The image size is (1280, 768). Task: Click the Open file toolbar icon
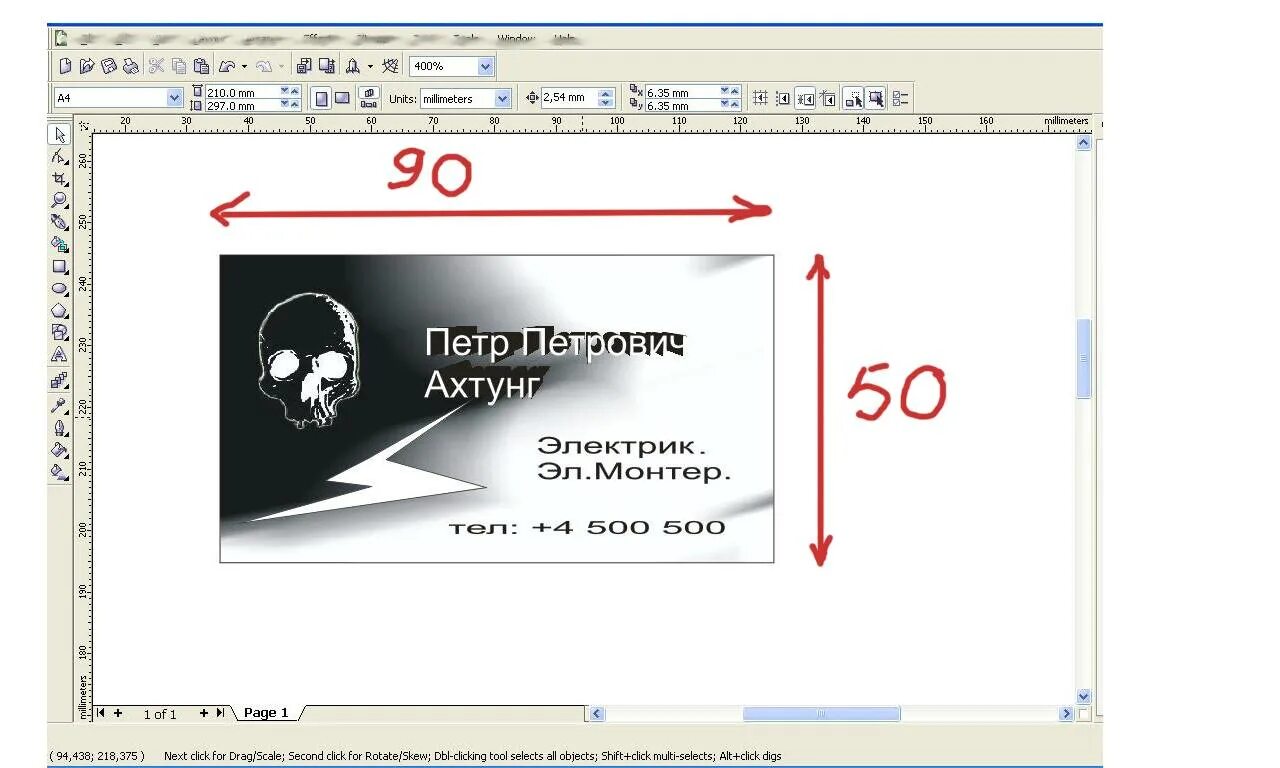click(x=87, y=66)
